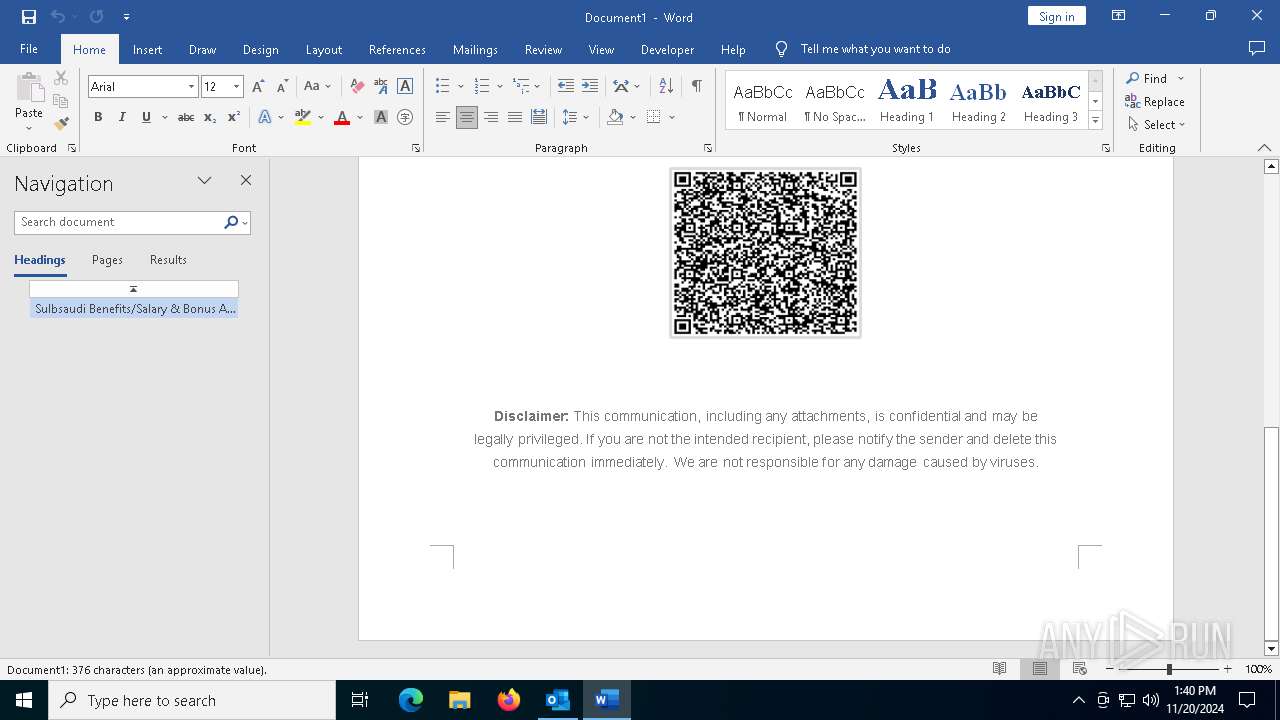1280x720 pixels.
Task: Increase paragraph indent
Action: tap(590, 87)
